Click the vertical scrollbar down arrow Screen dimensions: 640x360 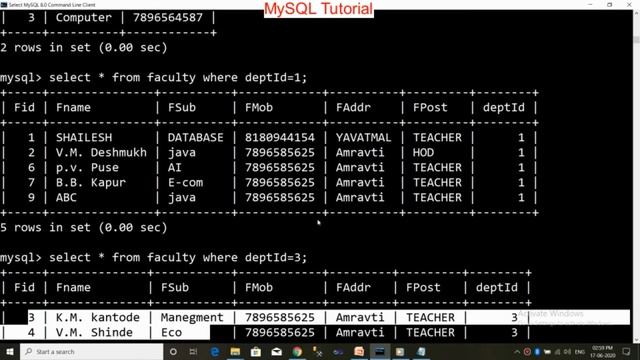(x=636, y=340)
